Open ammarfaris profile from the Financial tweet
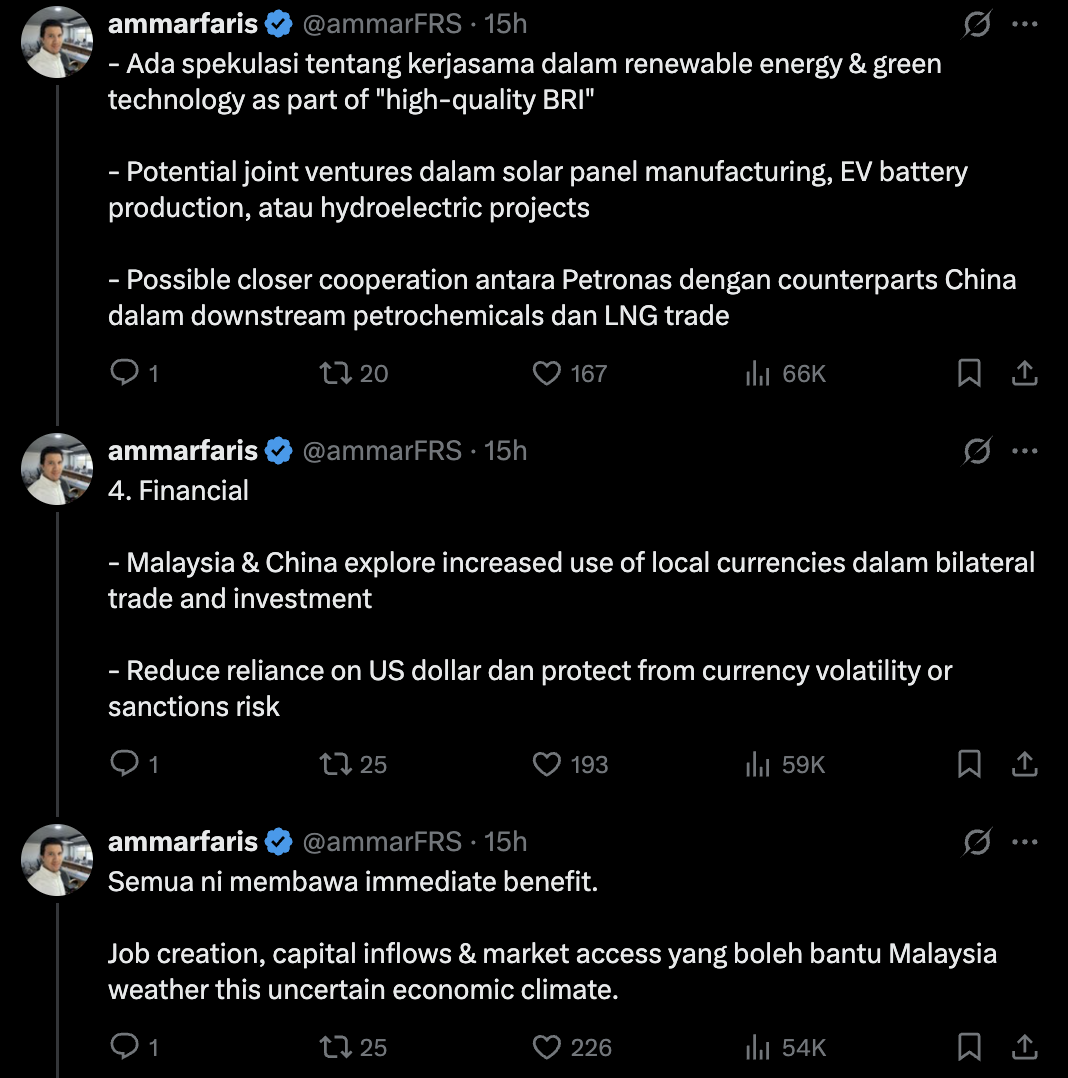 [183, 451]
